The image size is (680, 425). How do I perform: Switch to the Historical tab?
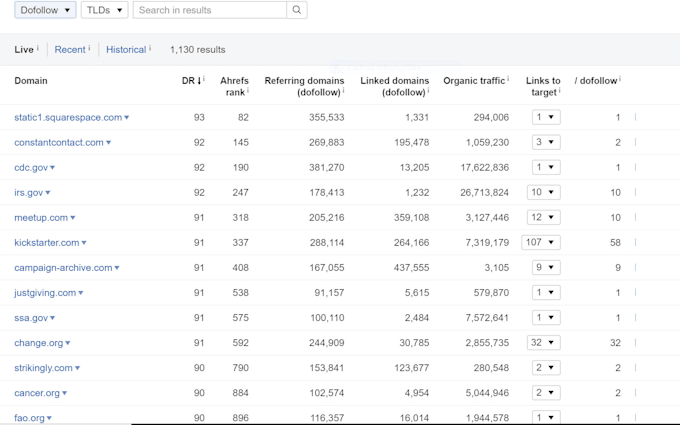coord(126,49)
